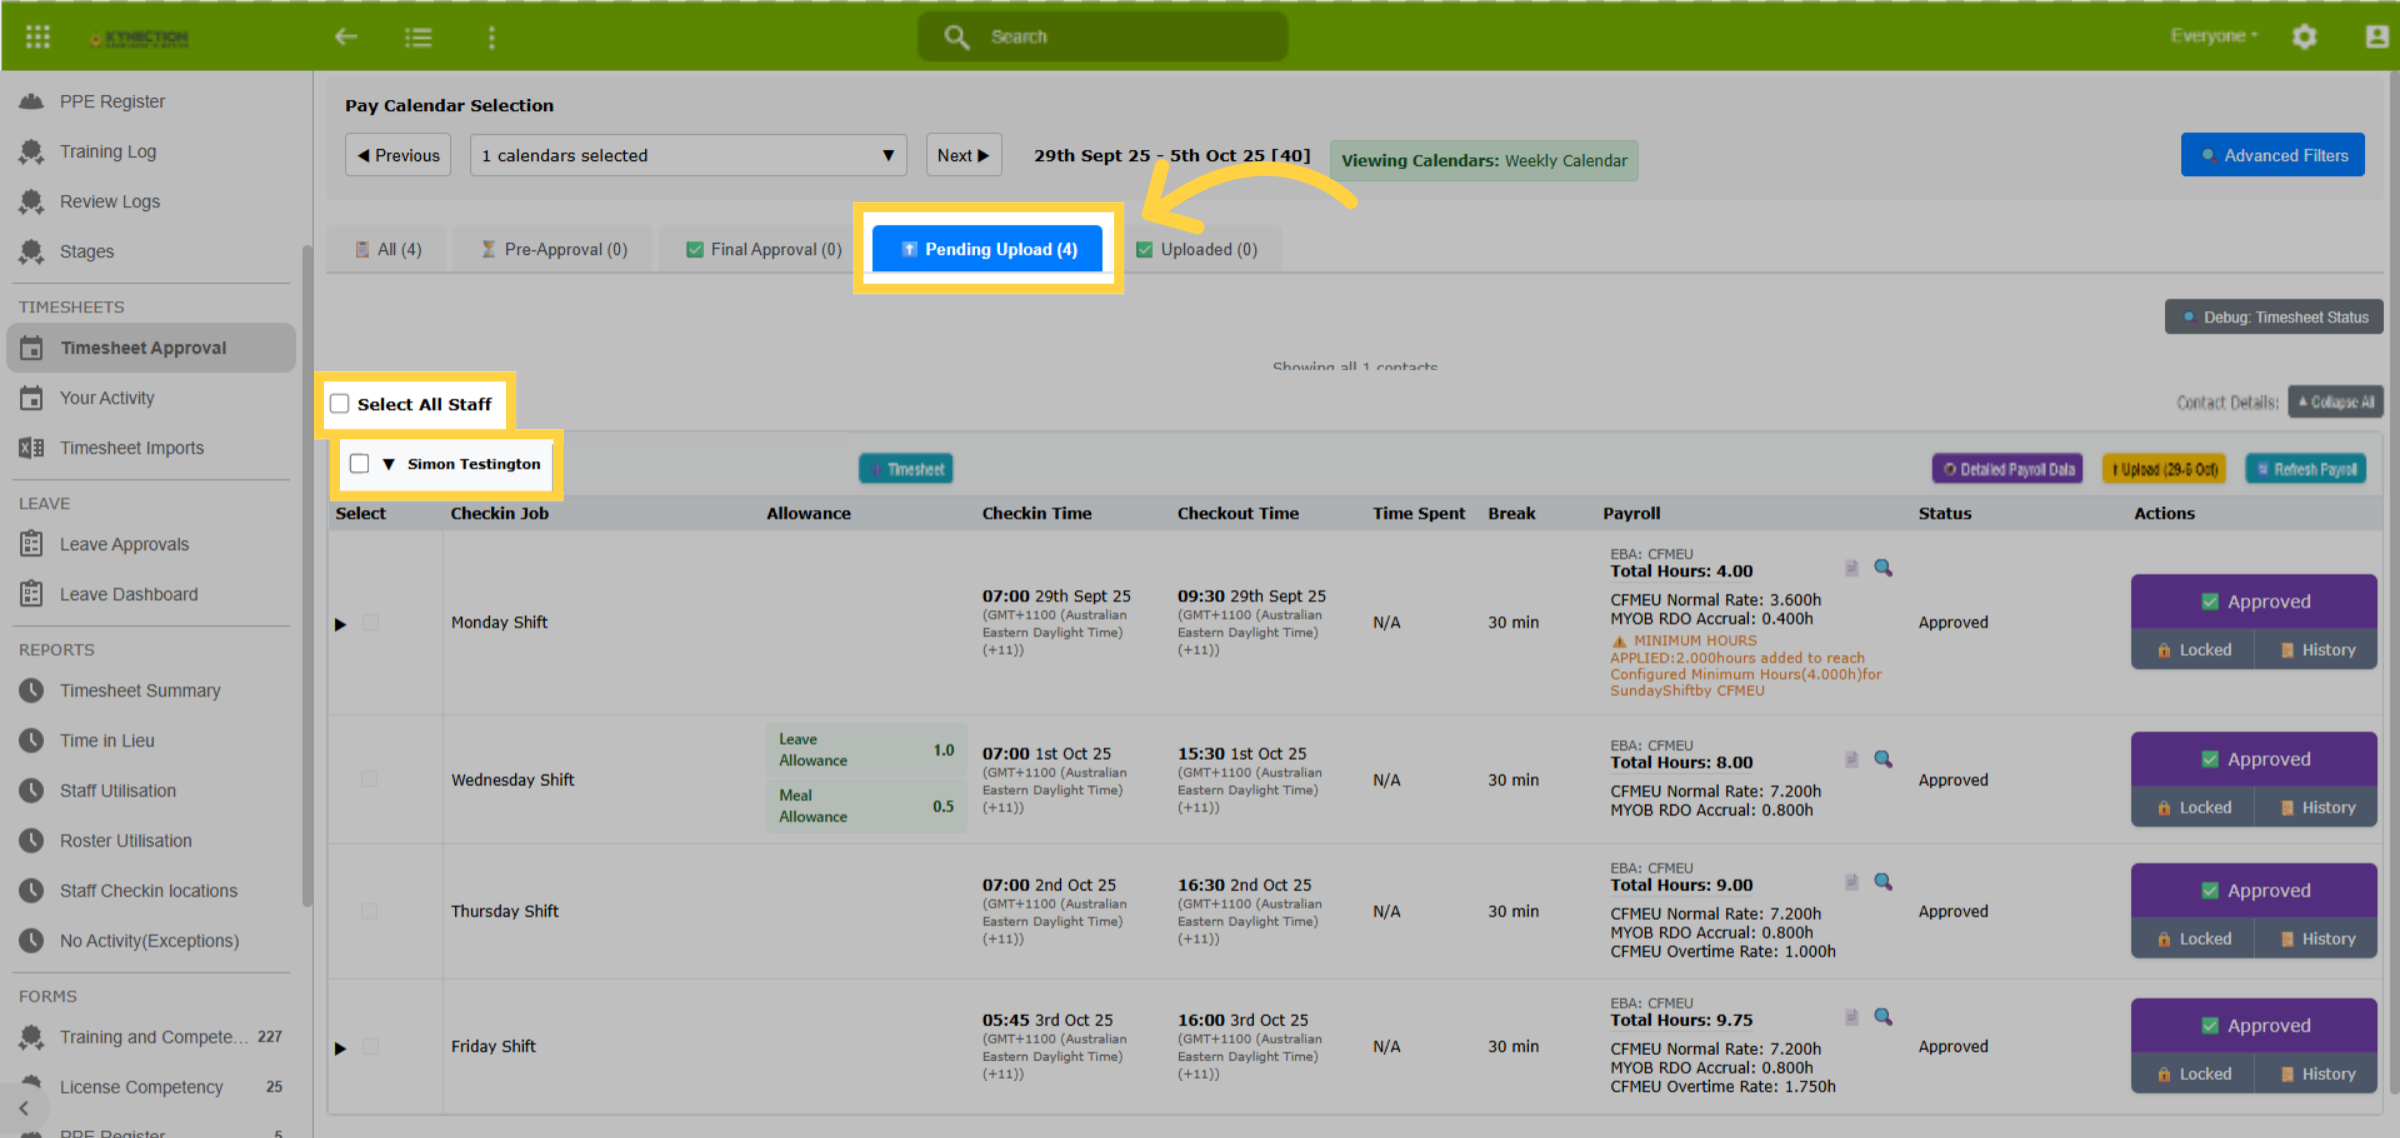Collapse the sidebar with left chevron
This screenshot has width=2400, height=1138.
pos(24,1108)
